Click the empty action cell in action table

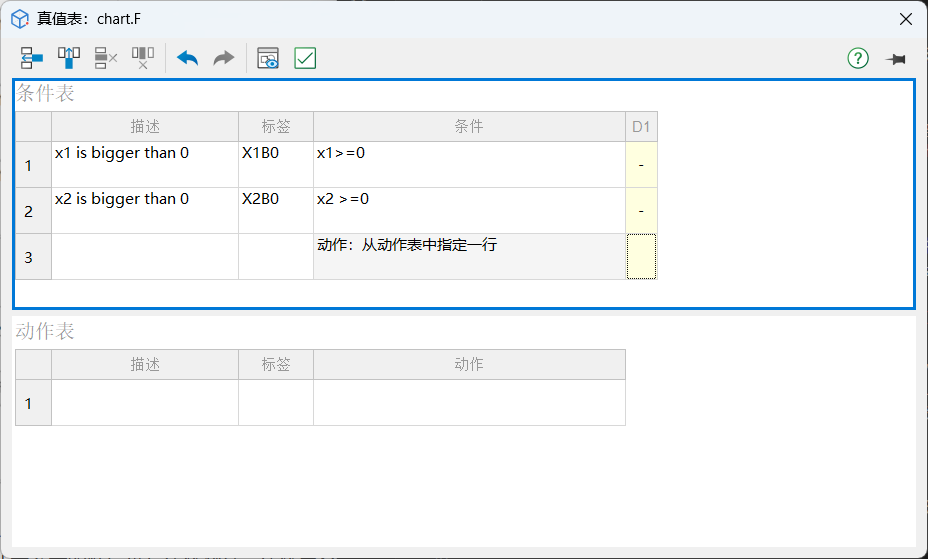468,403
